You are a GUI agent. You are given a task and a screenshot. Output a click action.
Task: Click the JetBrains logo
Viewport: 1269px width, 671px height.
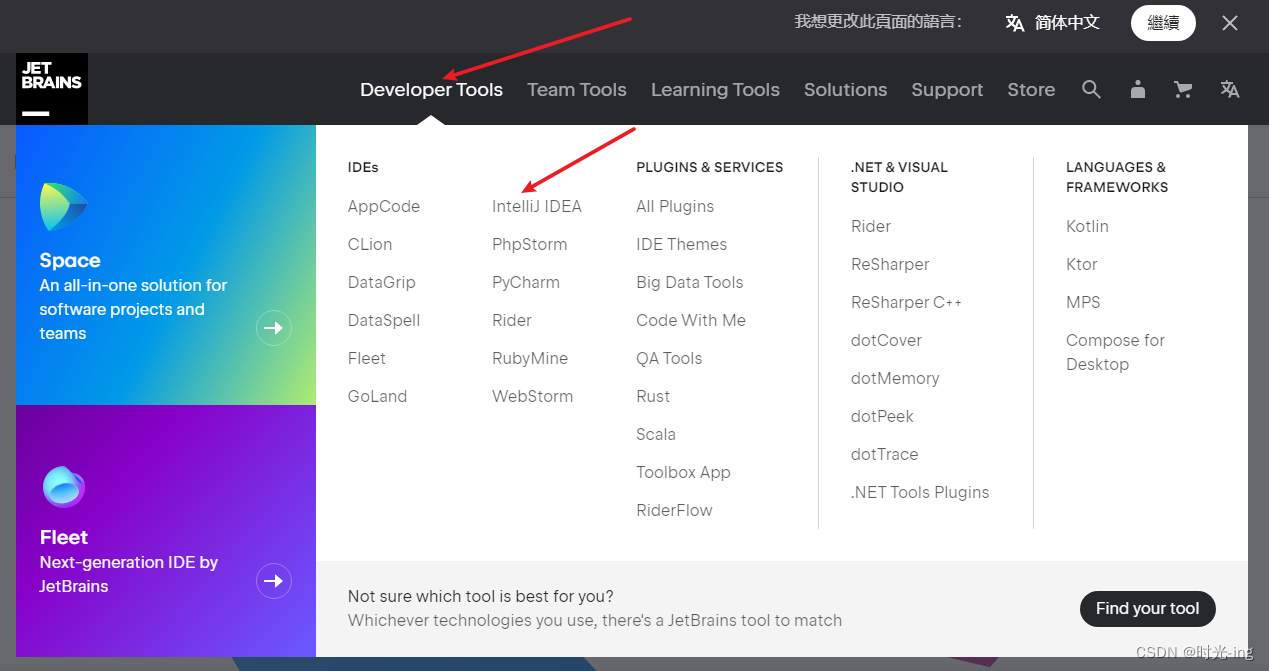52,89
